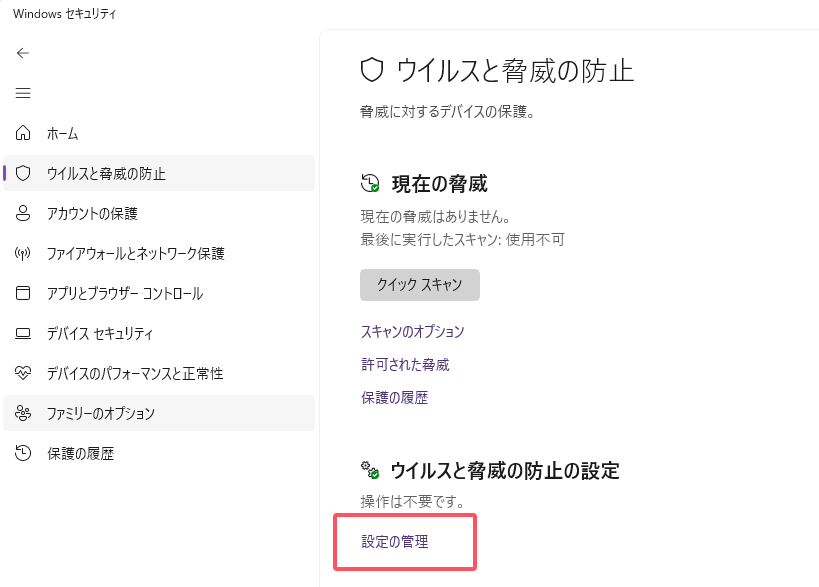Select the shield icon for virus protection
819x587 pixels.
tap(21, 173)
